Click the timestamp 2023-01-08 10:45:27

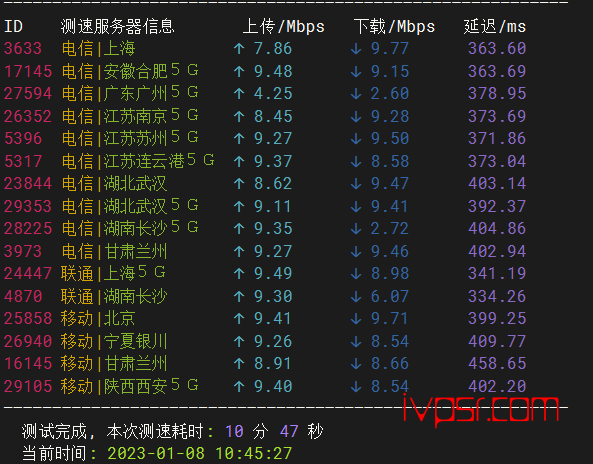[200, 453]
